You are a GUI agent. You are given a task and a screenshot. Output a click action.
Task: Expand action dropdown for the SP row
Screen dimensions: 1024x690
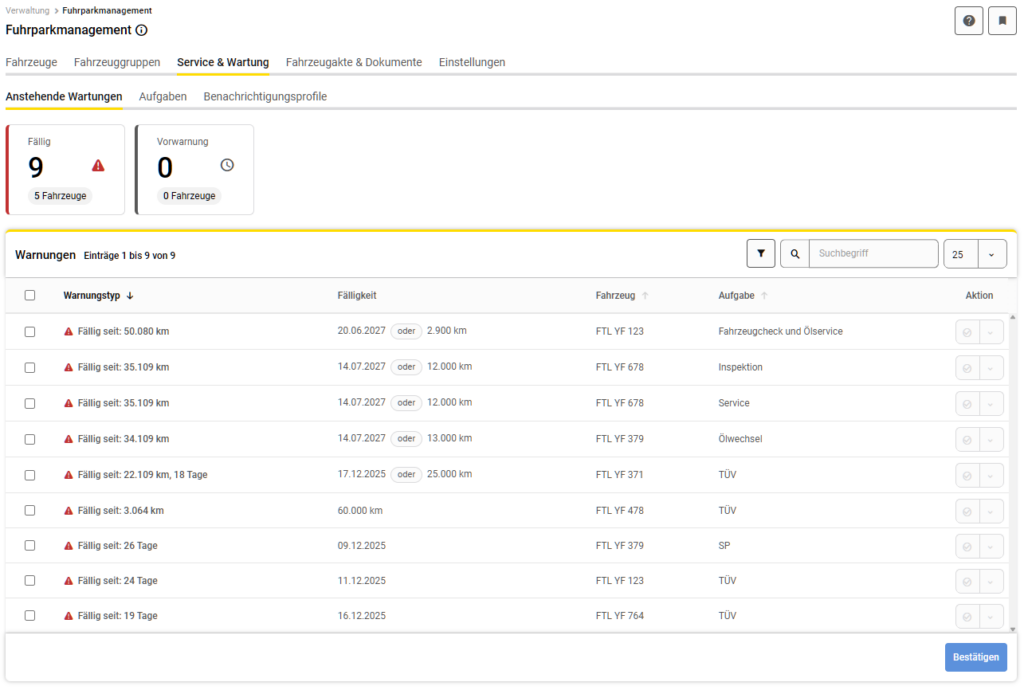991,546
